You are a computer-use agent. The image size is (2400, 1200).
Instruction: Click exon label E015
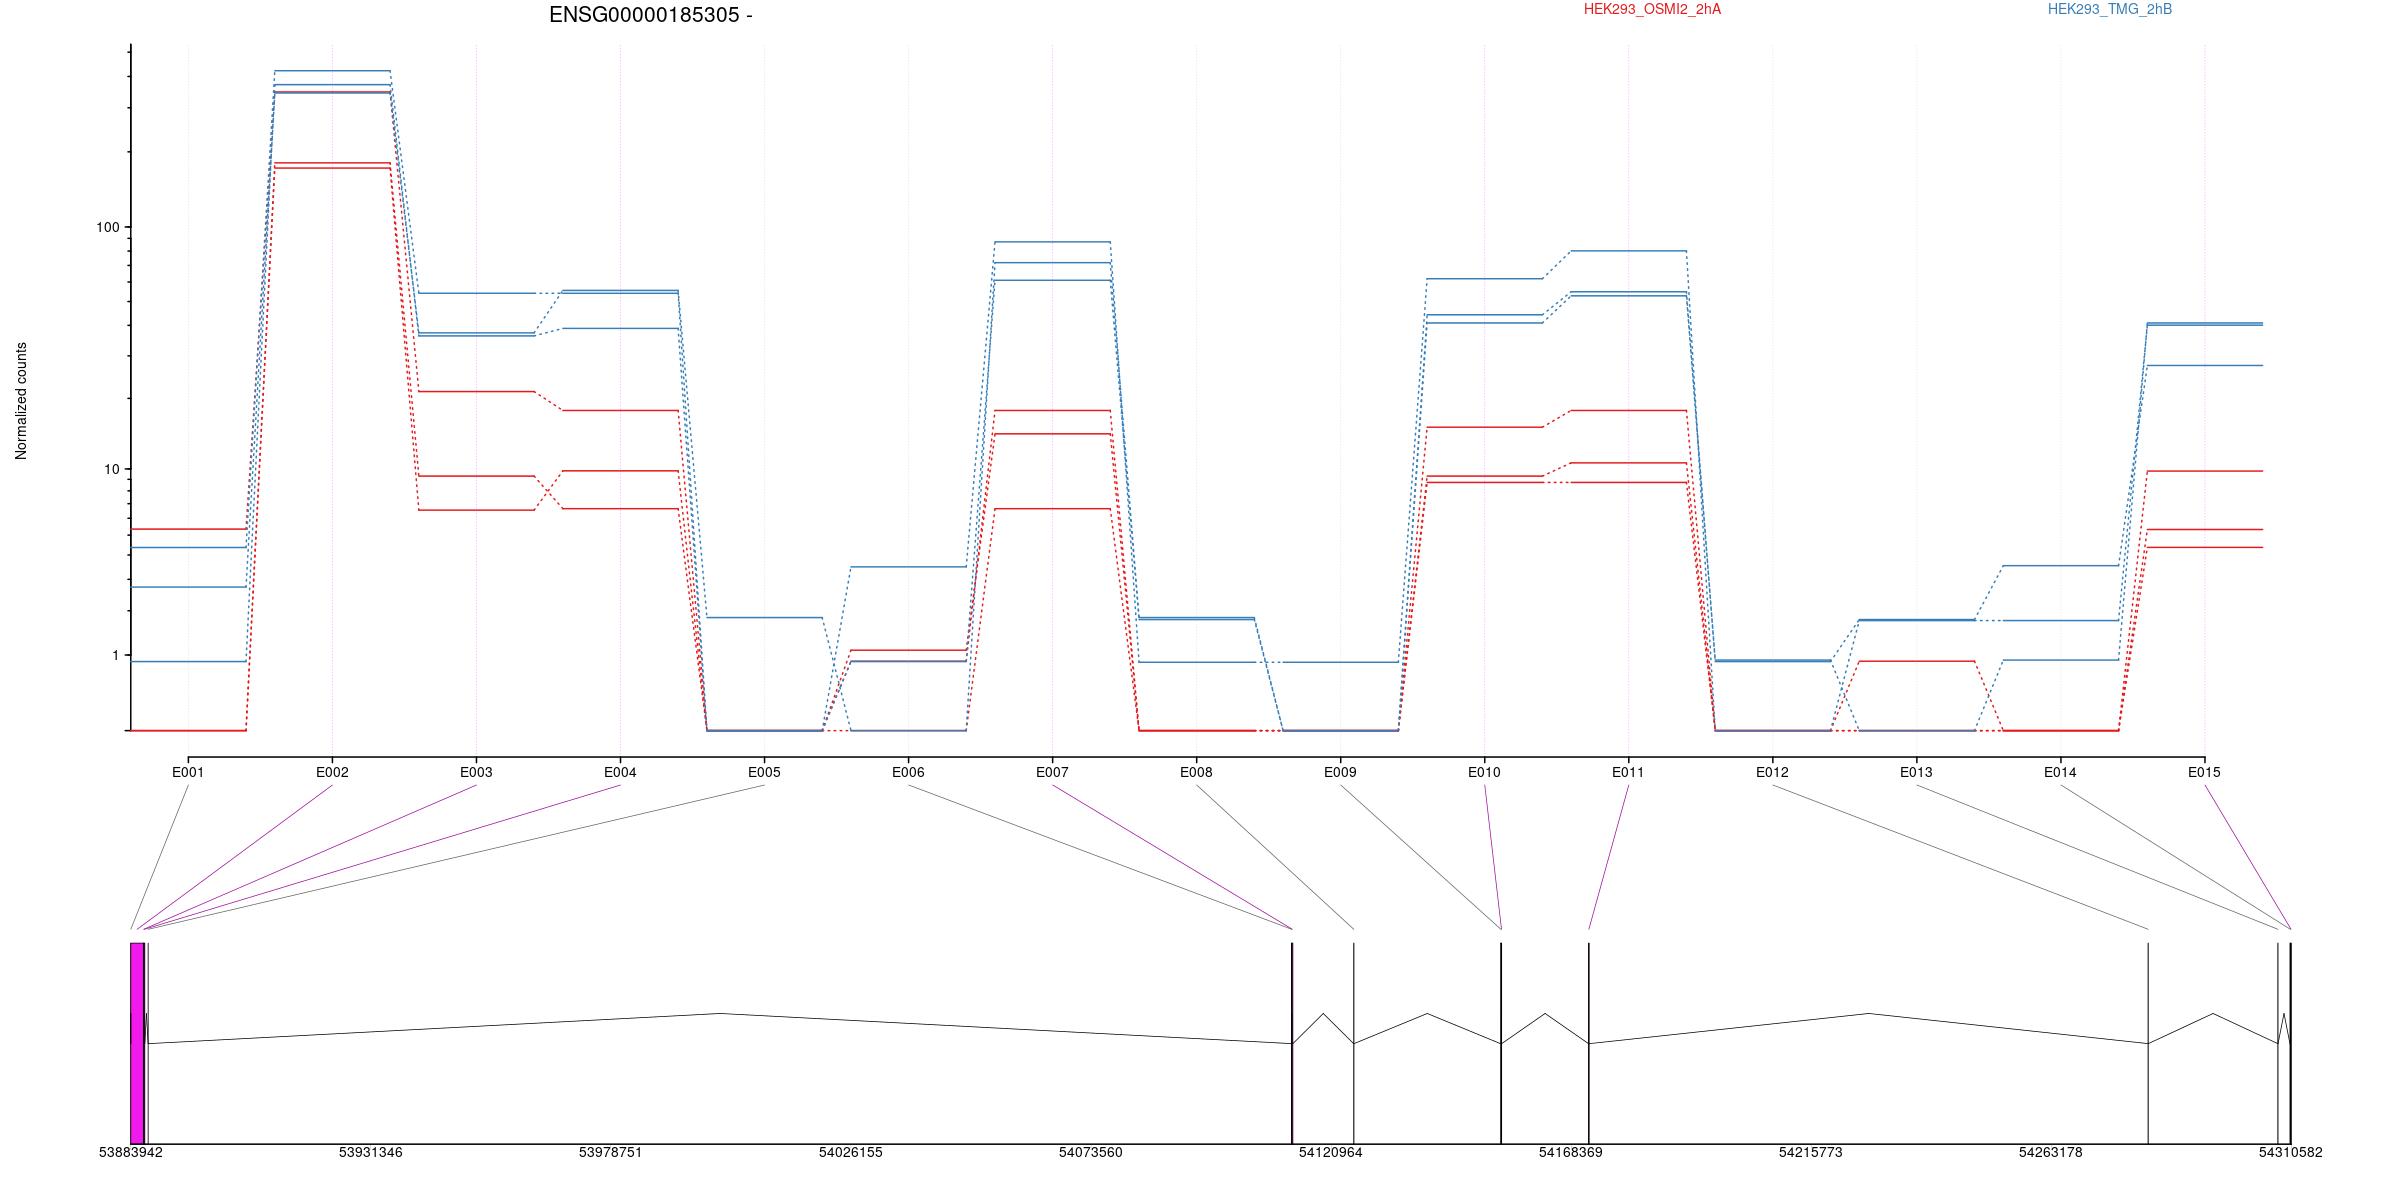coord(2204,772)
